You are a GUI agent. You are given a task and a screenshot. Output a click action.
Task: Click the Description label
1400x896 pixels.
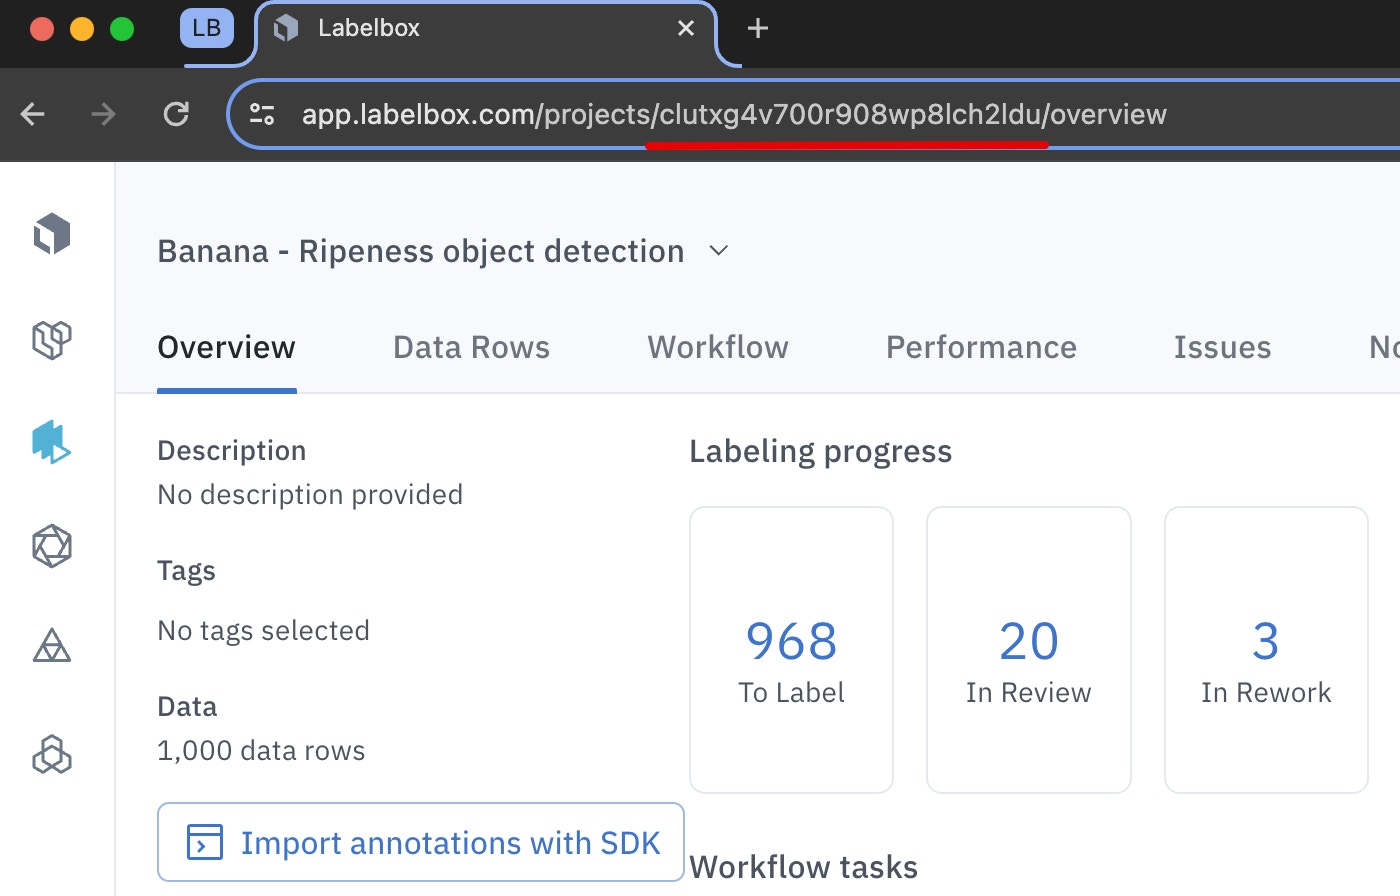pos(232,451)
